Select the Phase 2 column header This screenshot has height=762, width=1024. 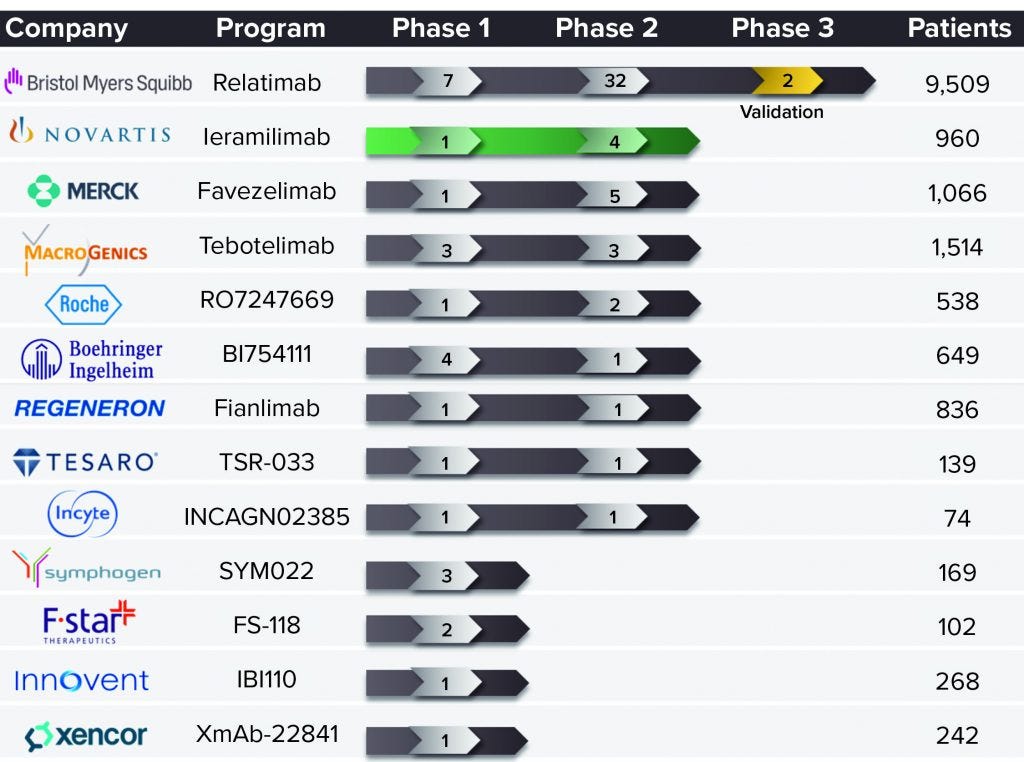[x=606, y=28]
